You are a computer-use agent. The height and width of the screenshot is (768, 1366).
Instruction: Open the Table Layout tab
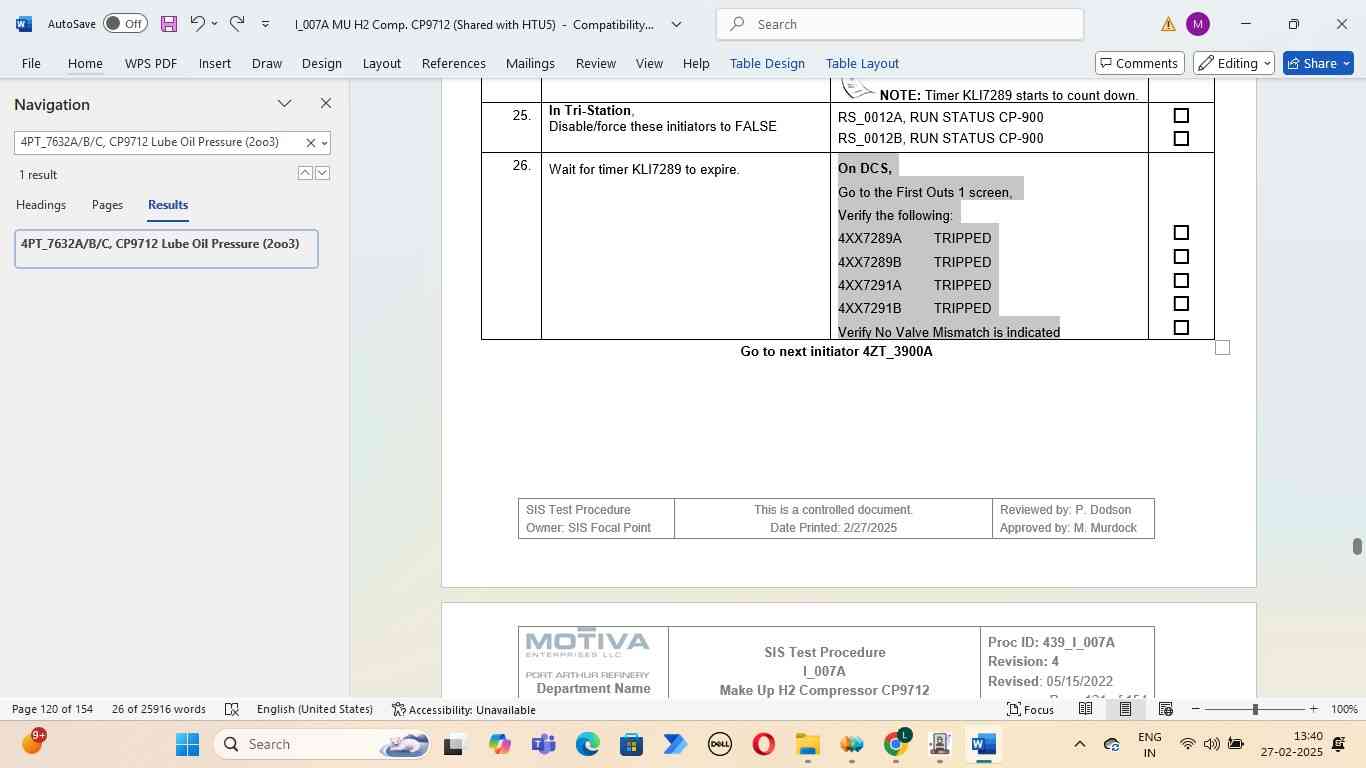862,63
